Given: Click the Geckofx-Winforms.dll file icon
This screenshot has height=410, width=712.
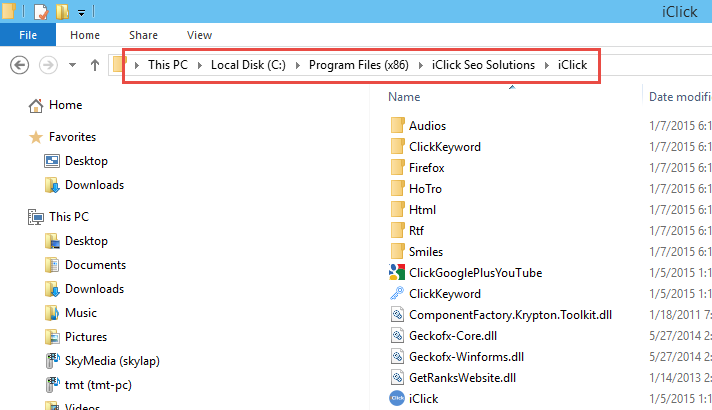Looking at the screenshot, I should tap(397, 356).
